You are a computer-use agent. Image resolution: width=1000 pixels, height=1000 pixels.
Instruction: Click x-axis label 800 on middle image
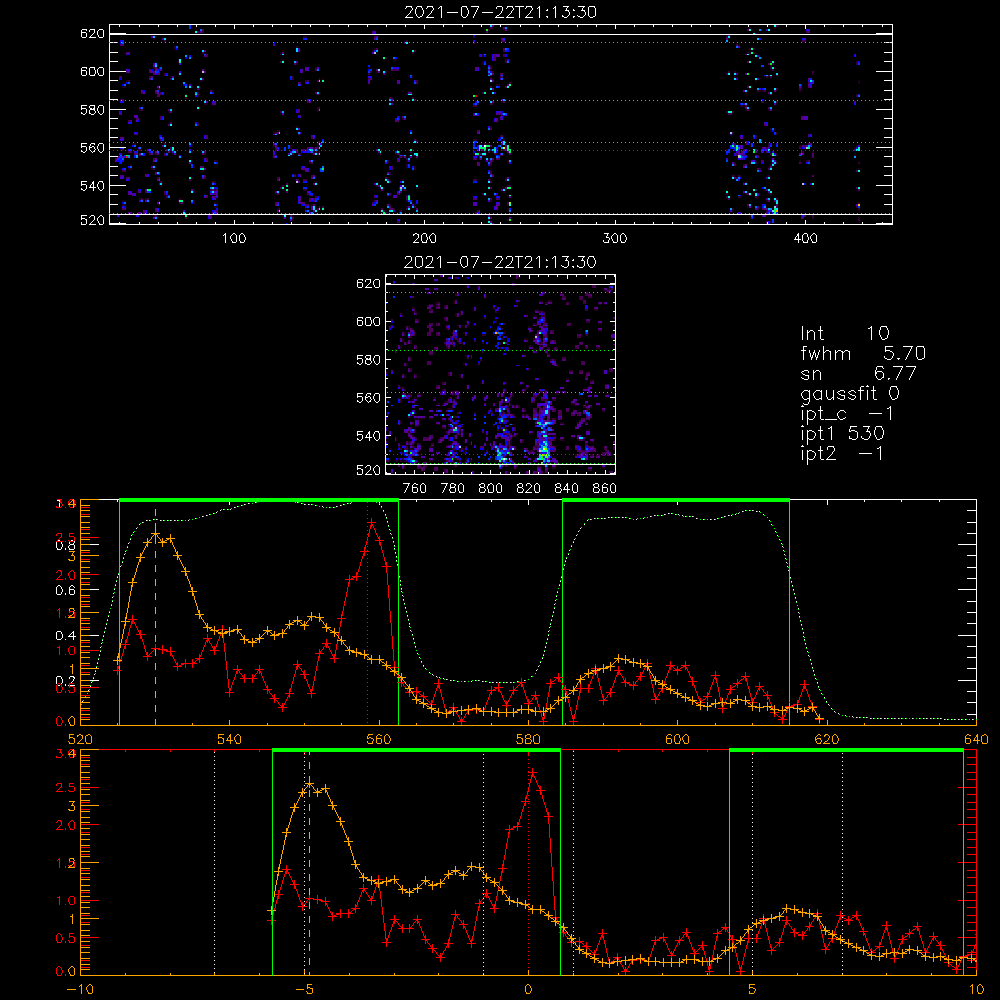[490, 489]
